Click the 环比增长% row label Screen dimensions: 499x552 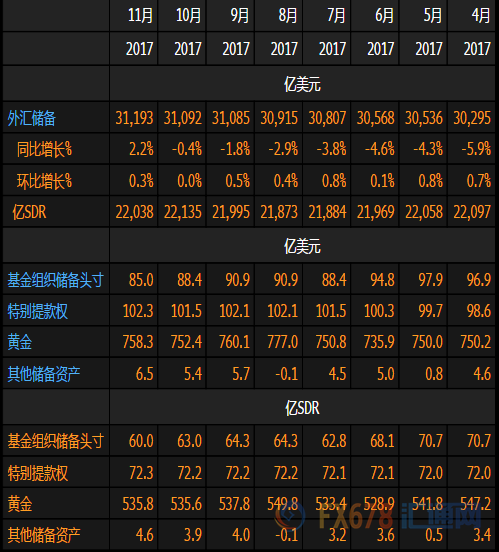44,181
